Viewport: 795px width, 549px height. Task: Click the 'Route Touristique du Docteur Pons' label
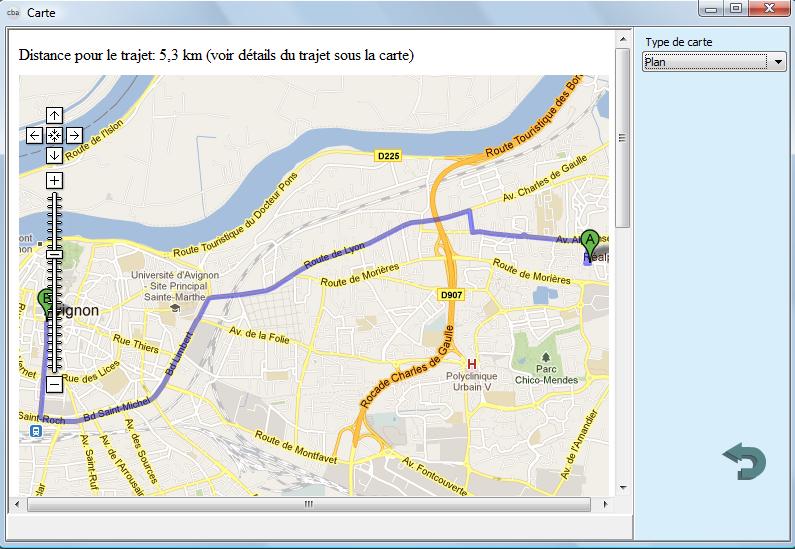(x=236, y=215)
